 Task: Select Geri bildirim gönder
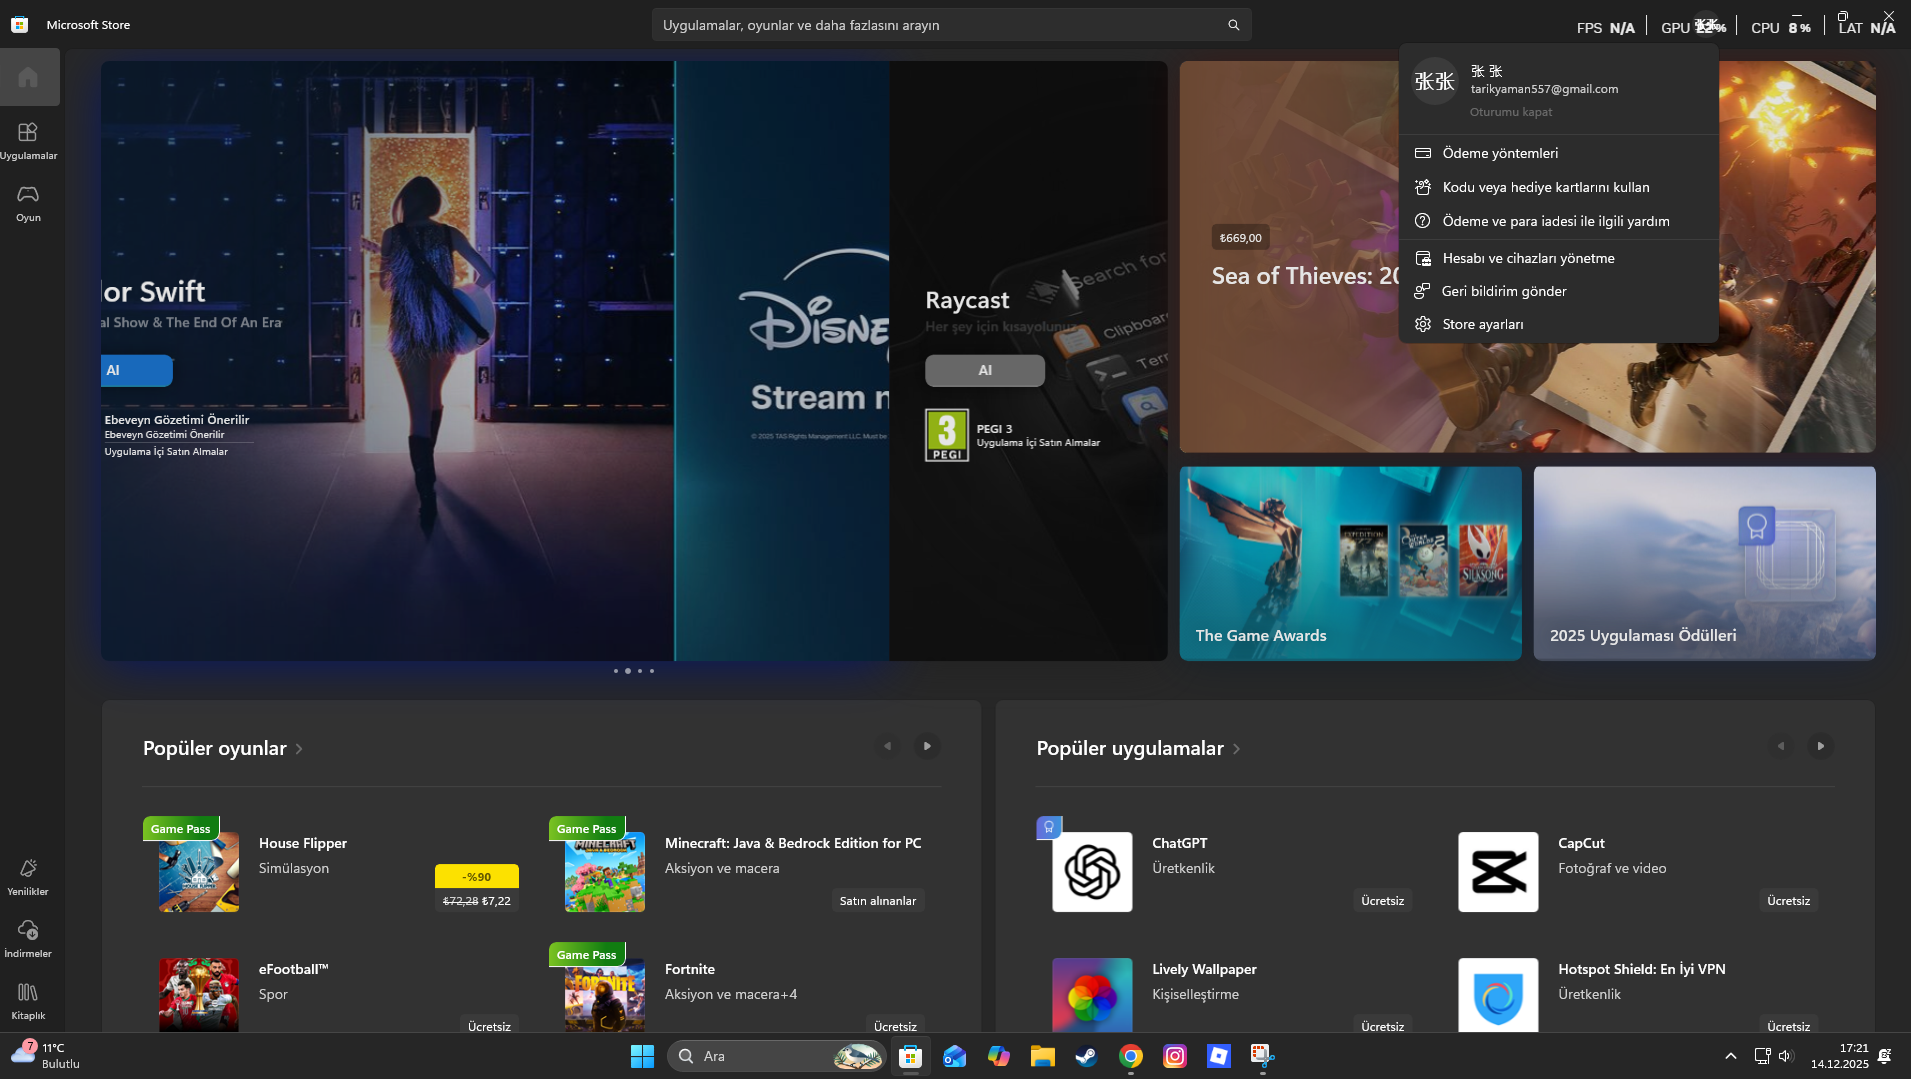click(x=1558, y=291)
